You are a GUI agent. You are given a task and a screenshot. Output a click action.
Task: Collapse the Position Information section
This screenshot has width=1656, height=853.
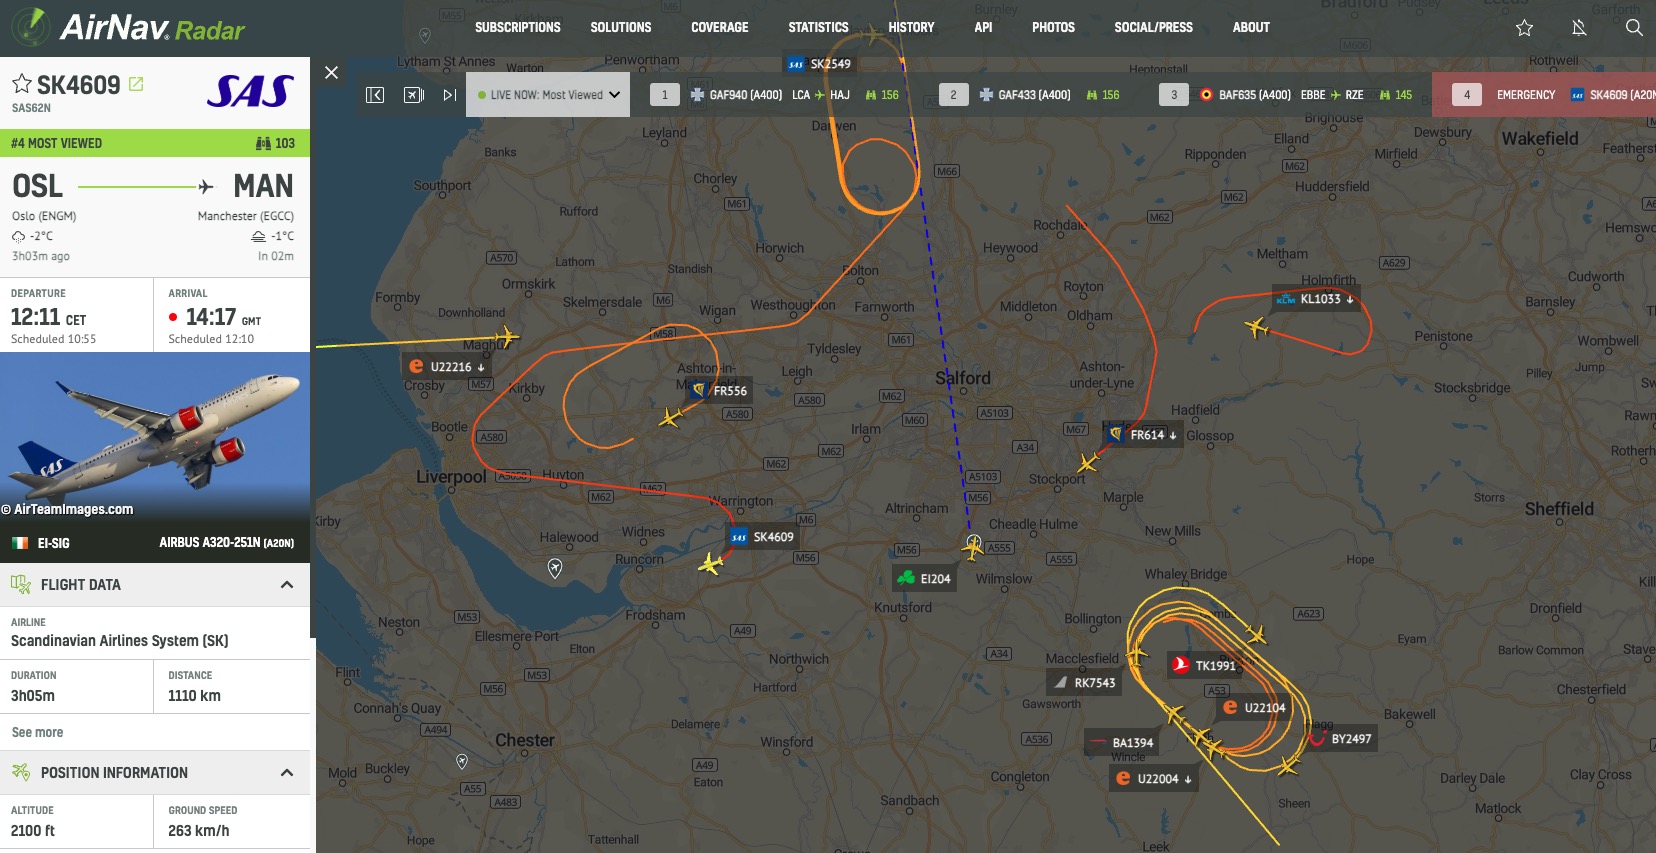click(x=287, y=773)
